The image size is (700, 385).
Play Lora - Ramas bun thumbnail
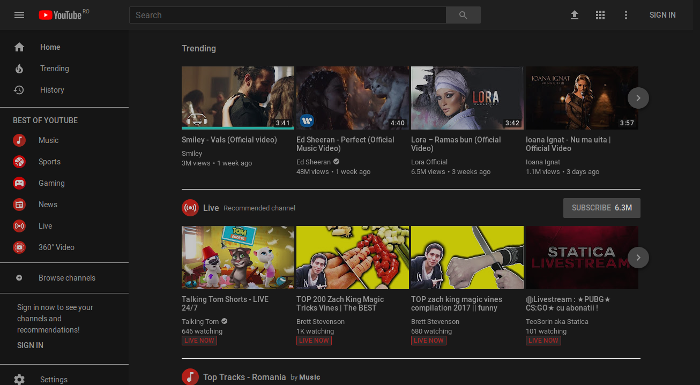click(x=467, y=98)
